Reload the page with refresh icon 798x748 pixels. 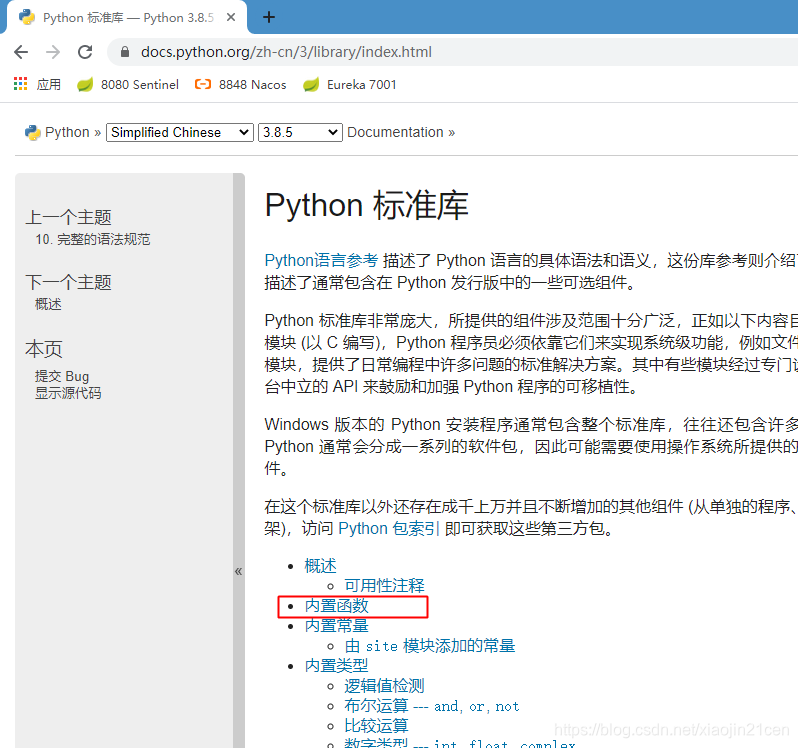85,52
